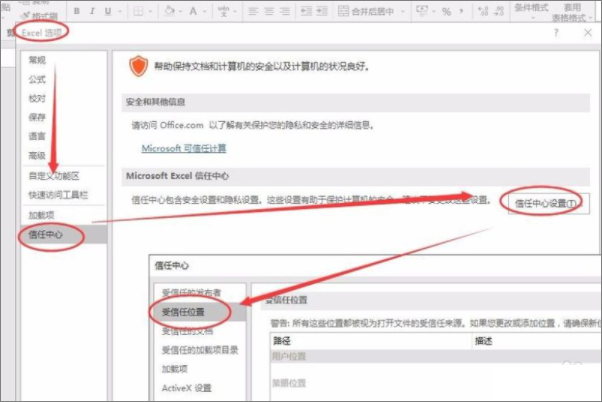Expand the accounting number format dropdown arrow
This screenshot has height=402, width=602.
[x=433, y=12]
